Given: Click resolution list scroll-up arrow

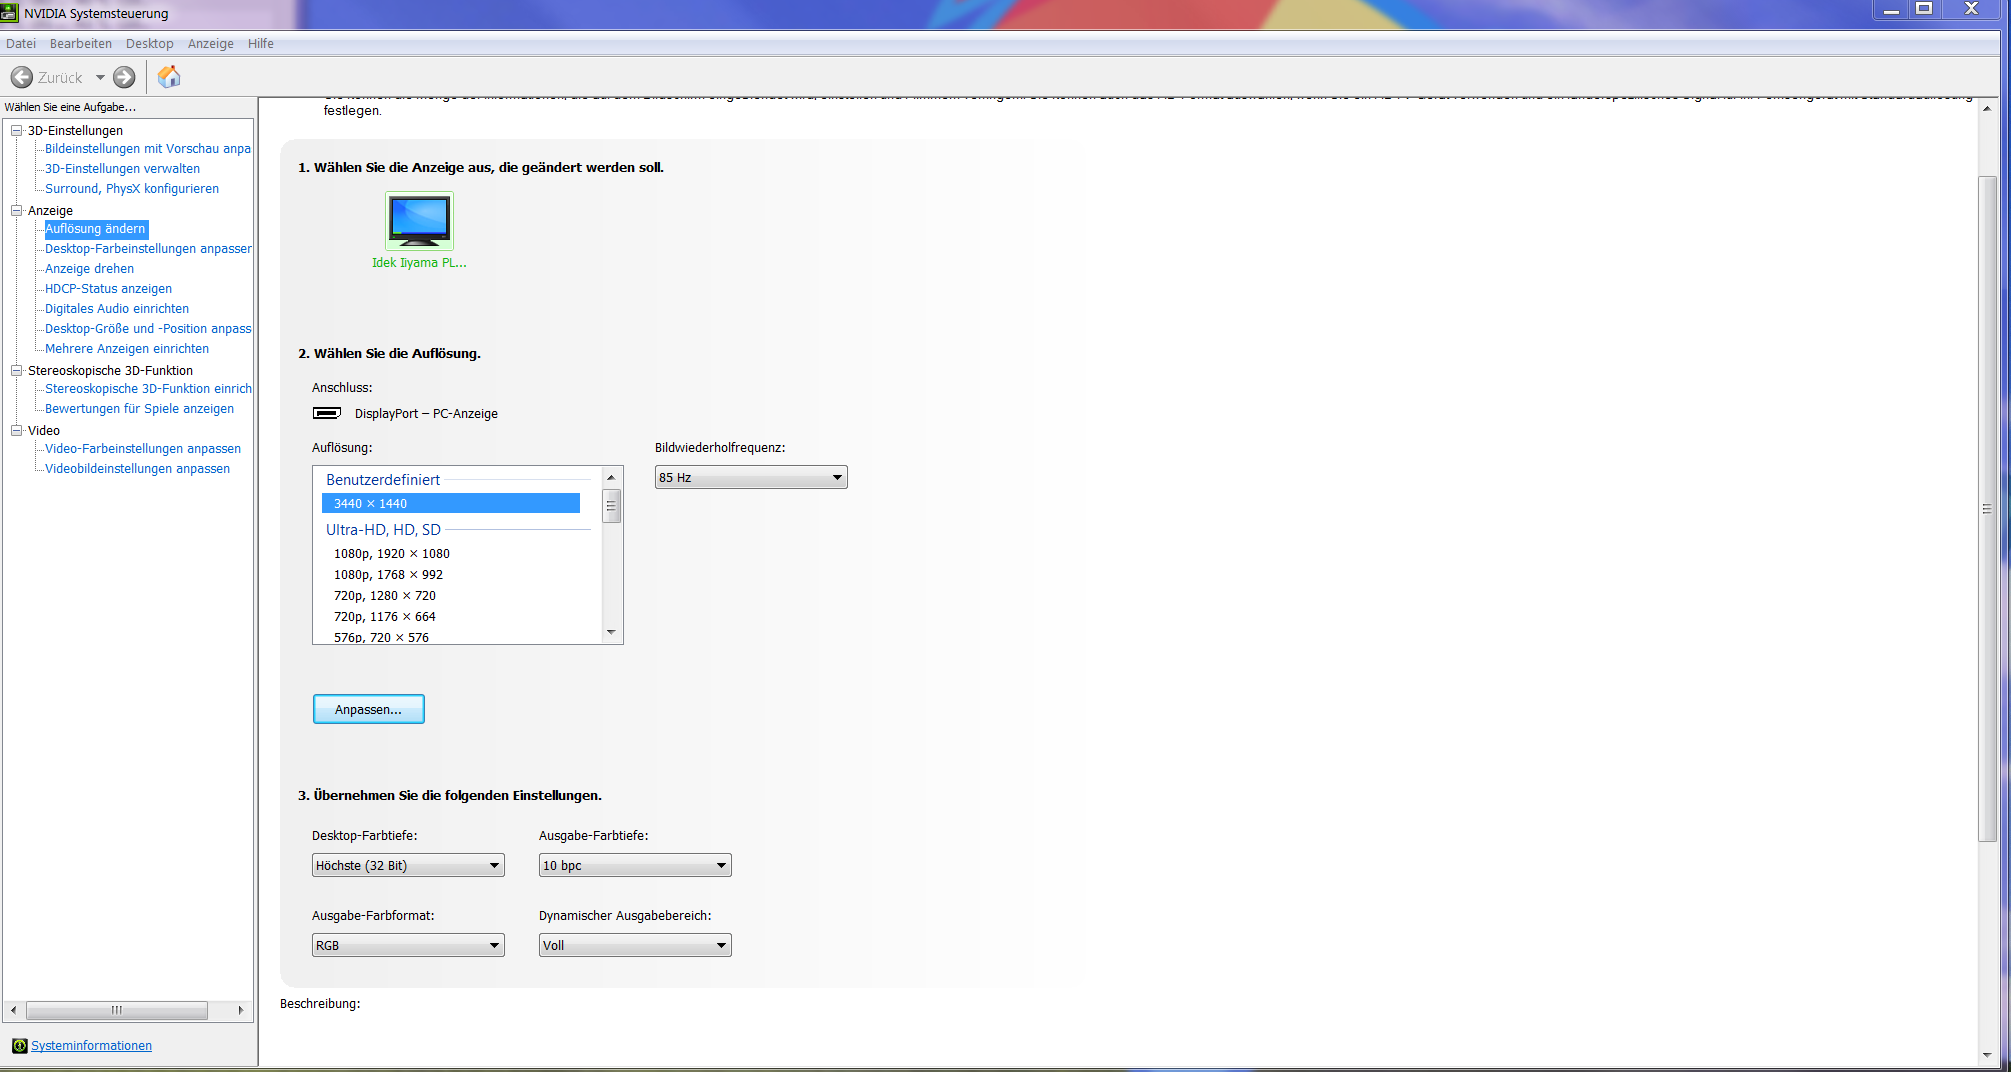Looking at the screenshot, I should [x=611, y=477].
